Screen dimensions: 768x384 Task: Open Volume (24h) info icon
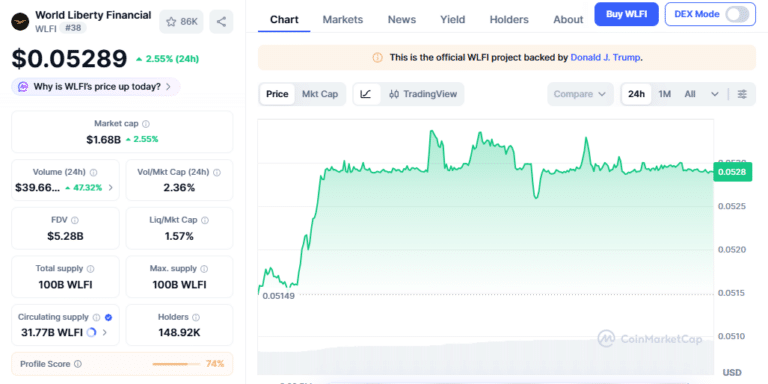coord(94,172)
